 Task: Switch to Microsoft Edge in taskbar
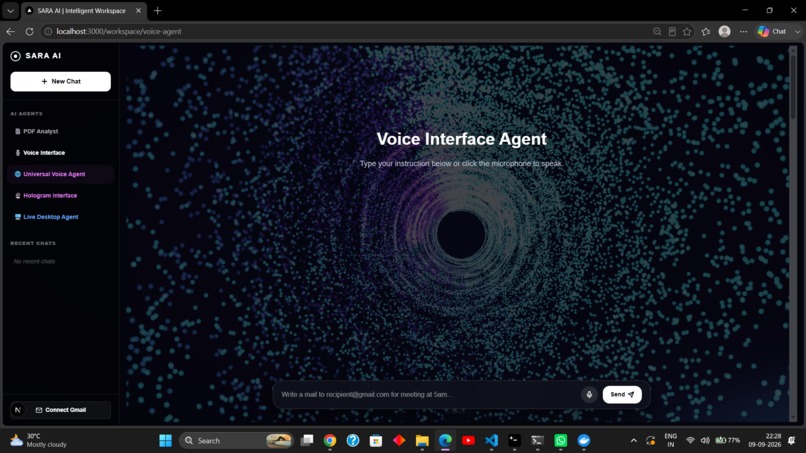tap(445, 441)
